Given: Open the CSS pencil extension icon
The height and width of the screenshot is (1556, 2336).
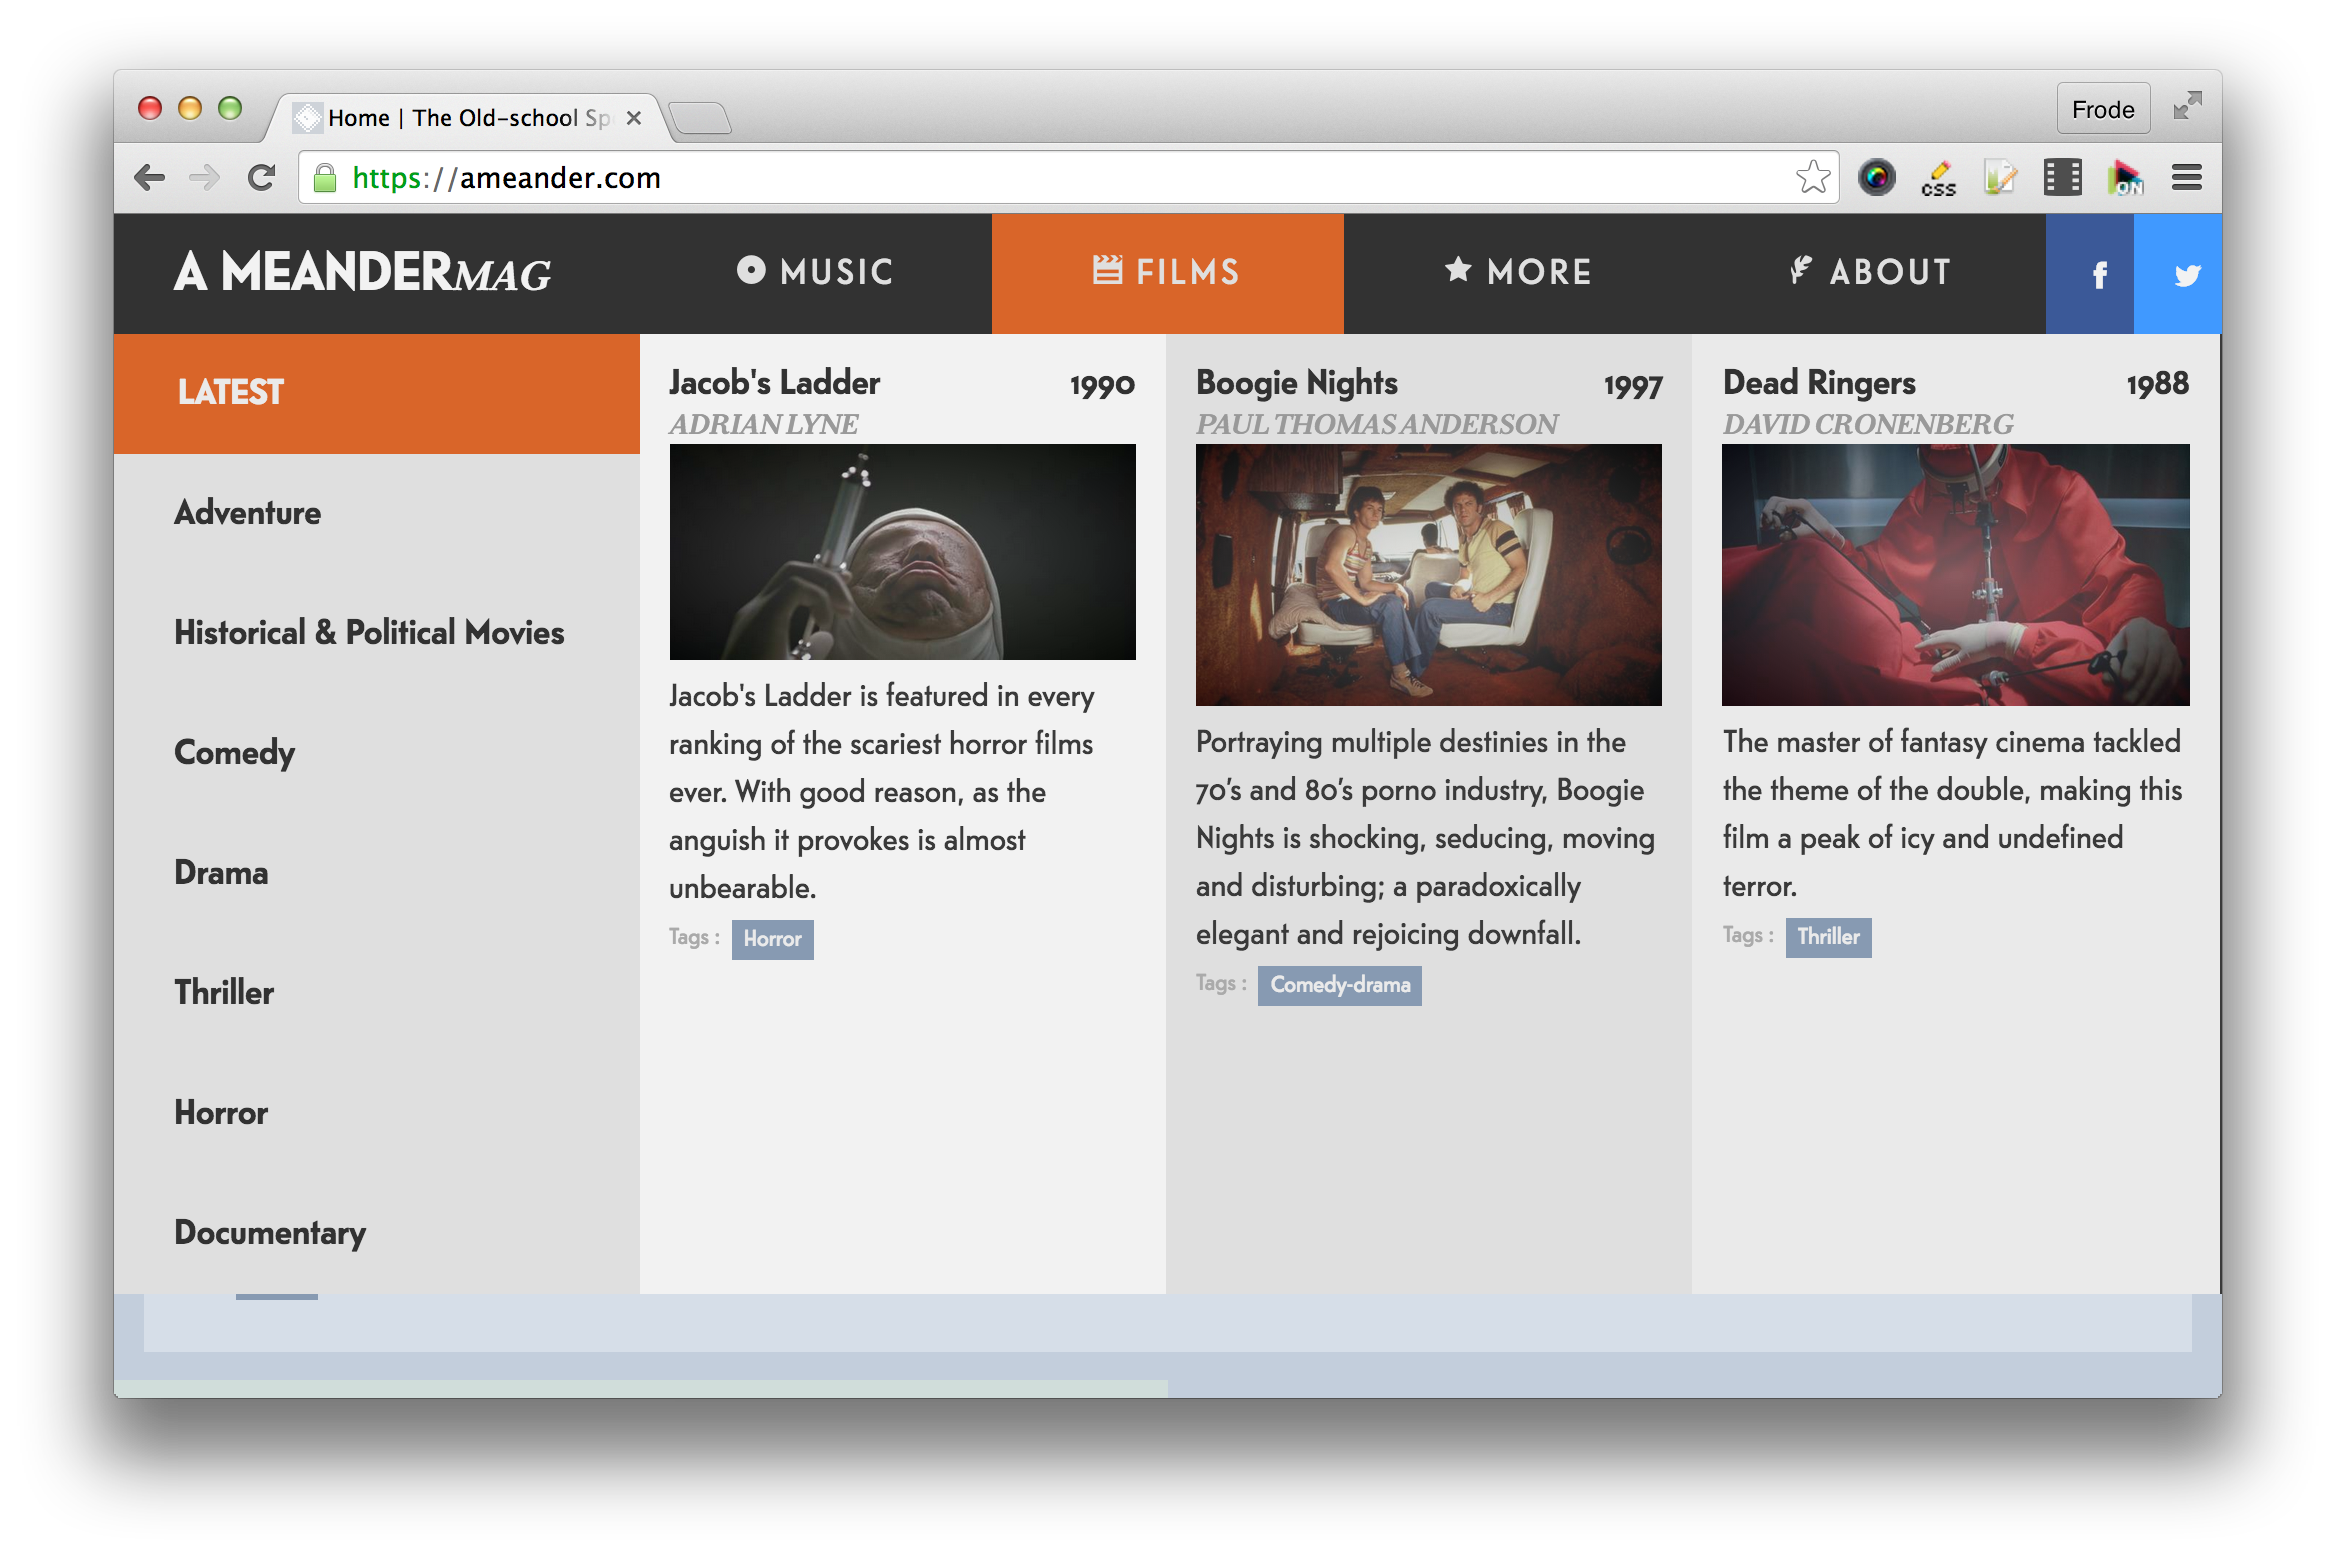Looking at the screenshot, I should (x=1938, y=178).
